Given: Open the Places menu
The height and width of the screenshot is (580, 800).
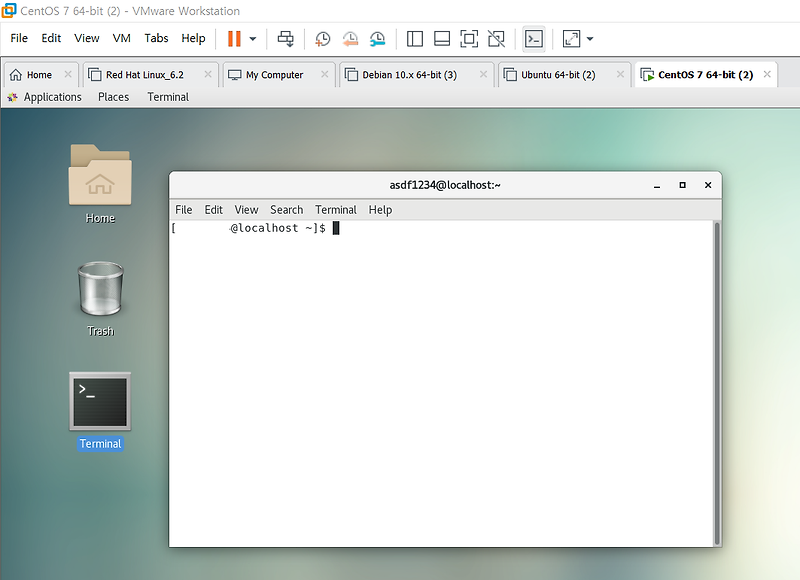Looking at the screenshot, I should point(113,96).
